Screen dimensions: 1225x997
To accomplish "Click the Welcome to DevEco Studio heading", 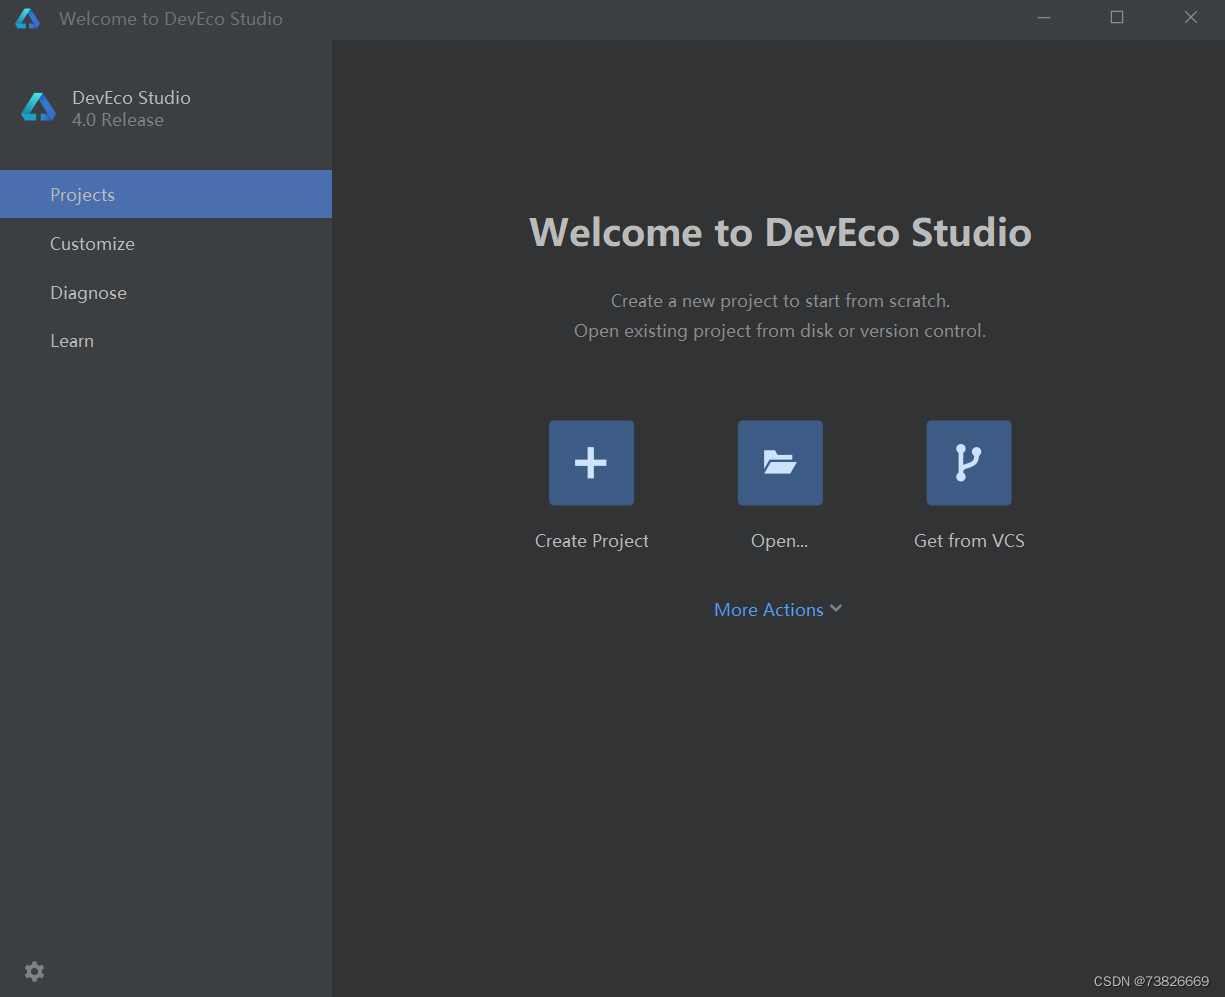I will coord(780,232).
